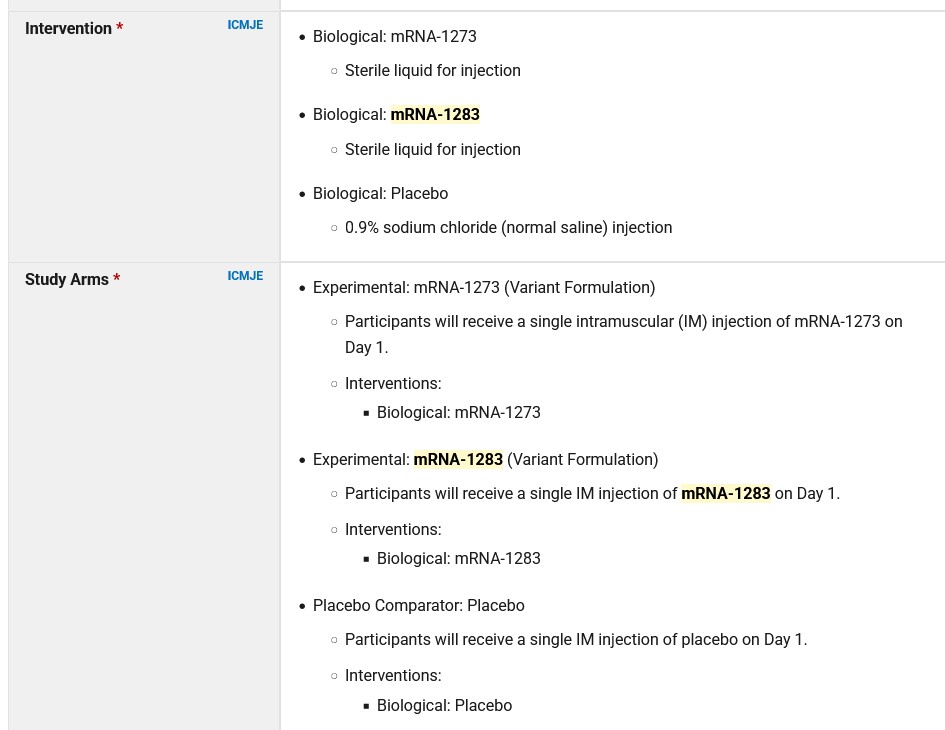945x730 pixels.
Task: Click the ICMJE link in the Study Arms row
Action: point(245,276)
